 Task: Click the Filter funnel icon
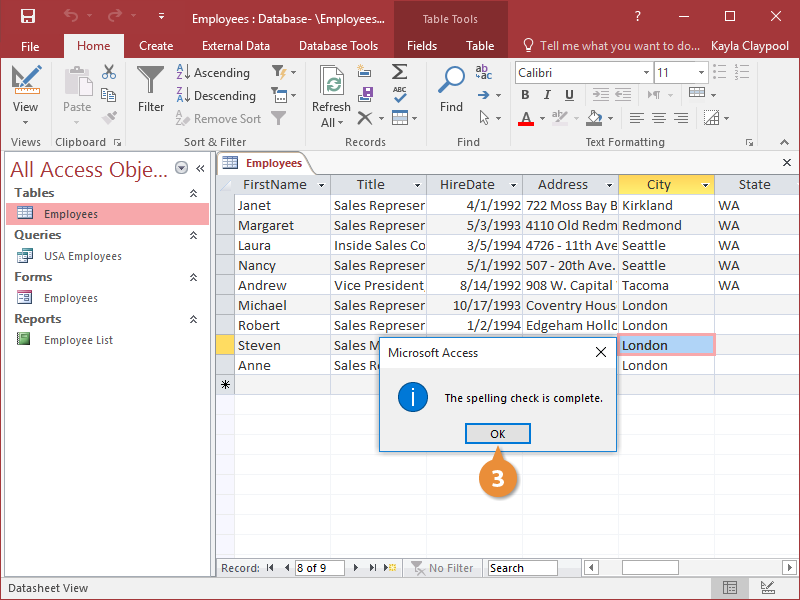[151, 80]
